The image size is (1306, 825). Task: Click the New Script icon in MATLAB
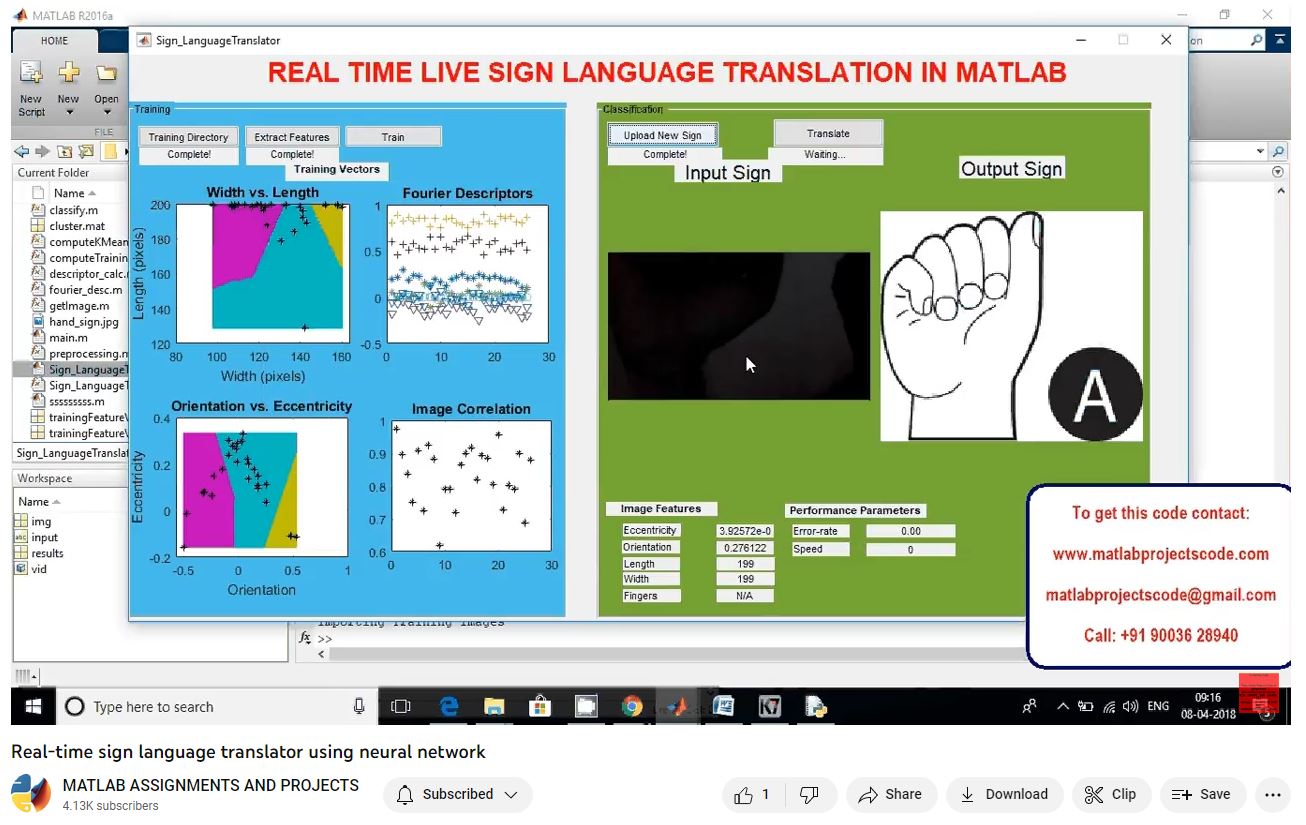pyautogui.click(x=31, y=73)
